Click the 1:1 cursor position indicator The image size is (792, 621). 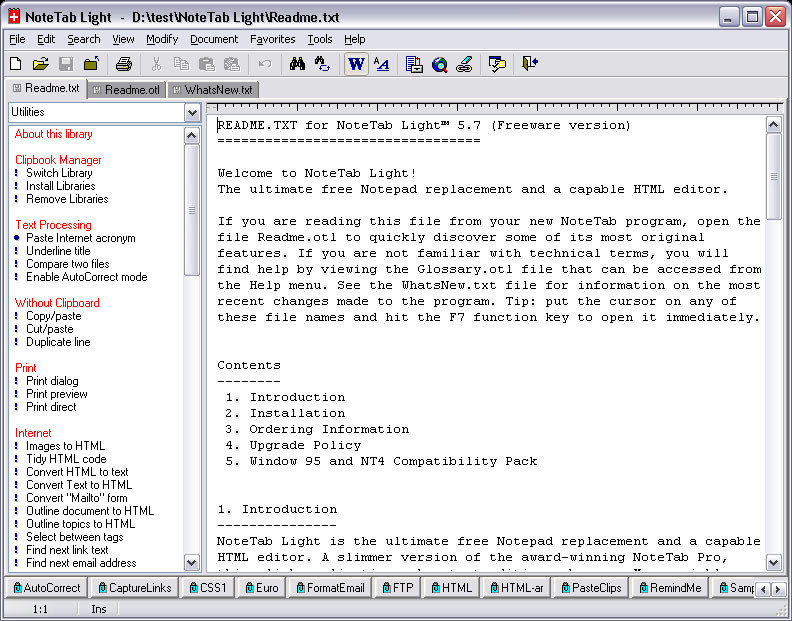point(40,609)
